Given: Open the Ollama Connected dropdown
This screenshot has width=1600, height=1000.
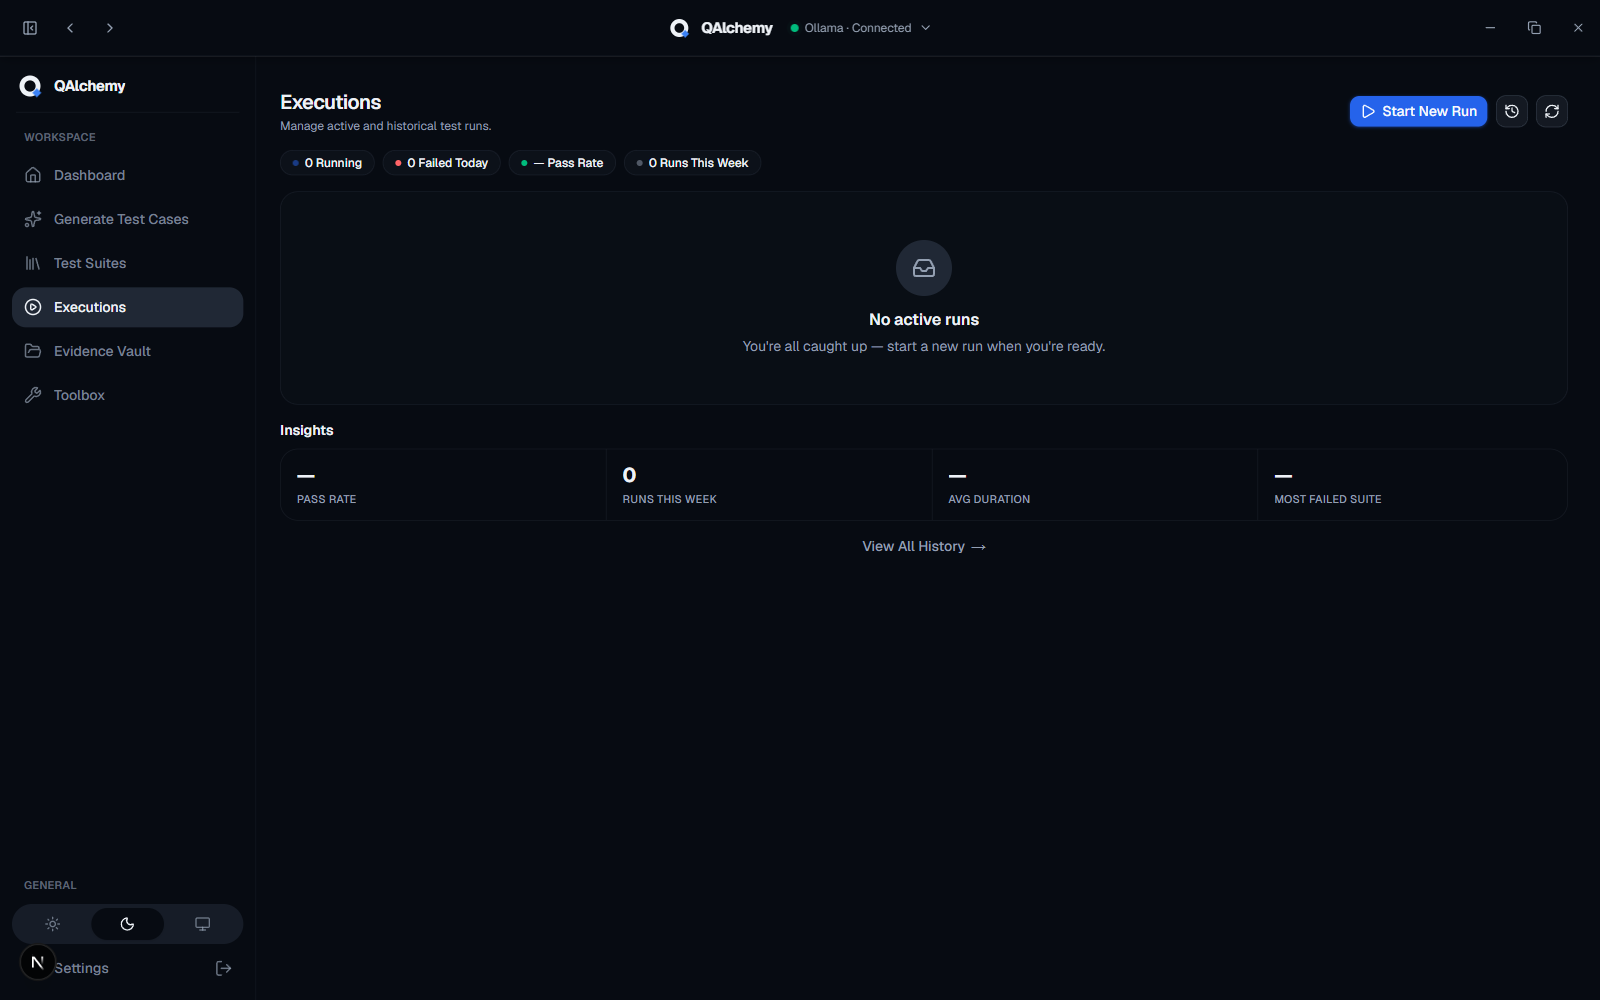Looking at the screenshot, I should [x=860, y=28].
